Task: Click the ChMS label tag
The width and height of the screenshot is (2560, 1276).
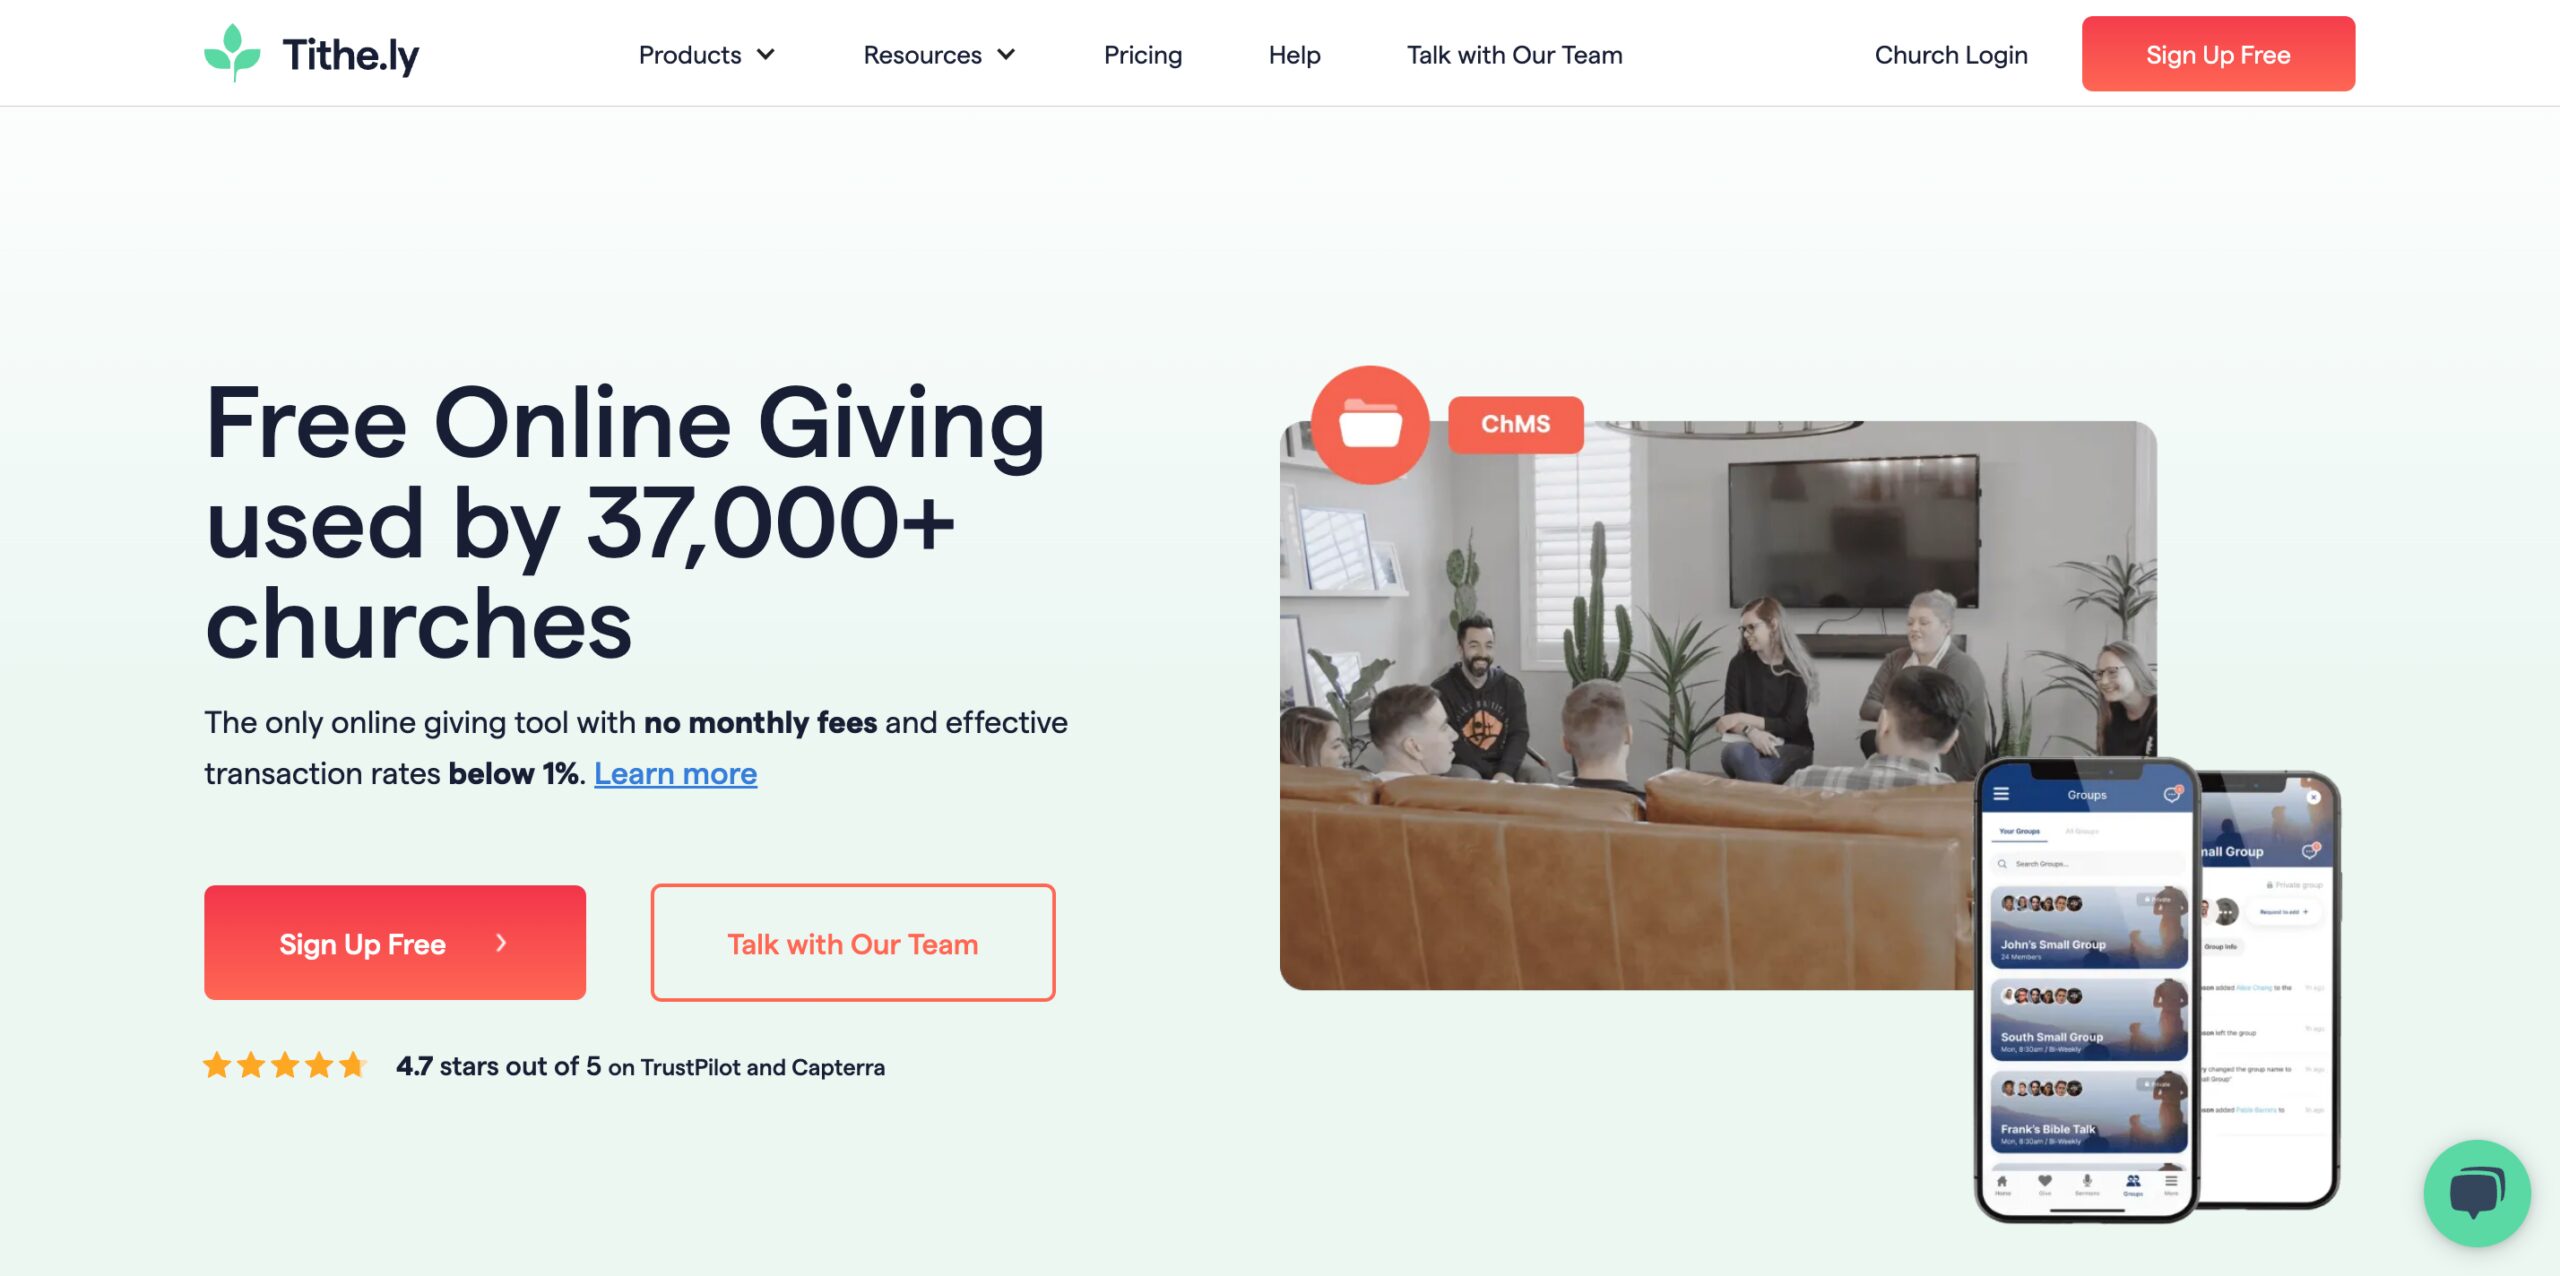Action: 1515,425
